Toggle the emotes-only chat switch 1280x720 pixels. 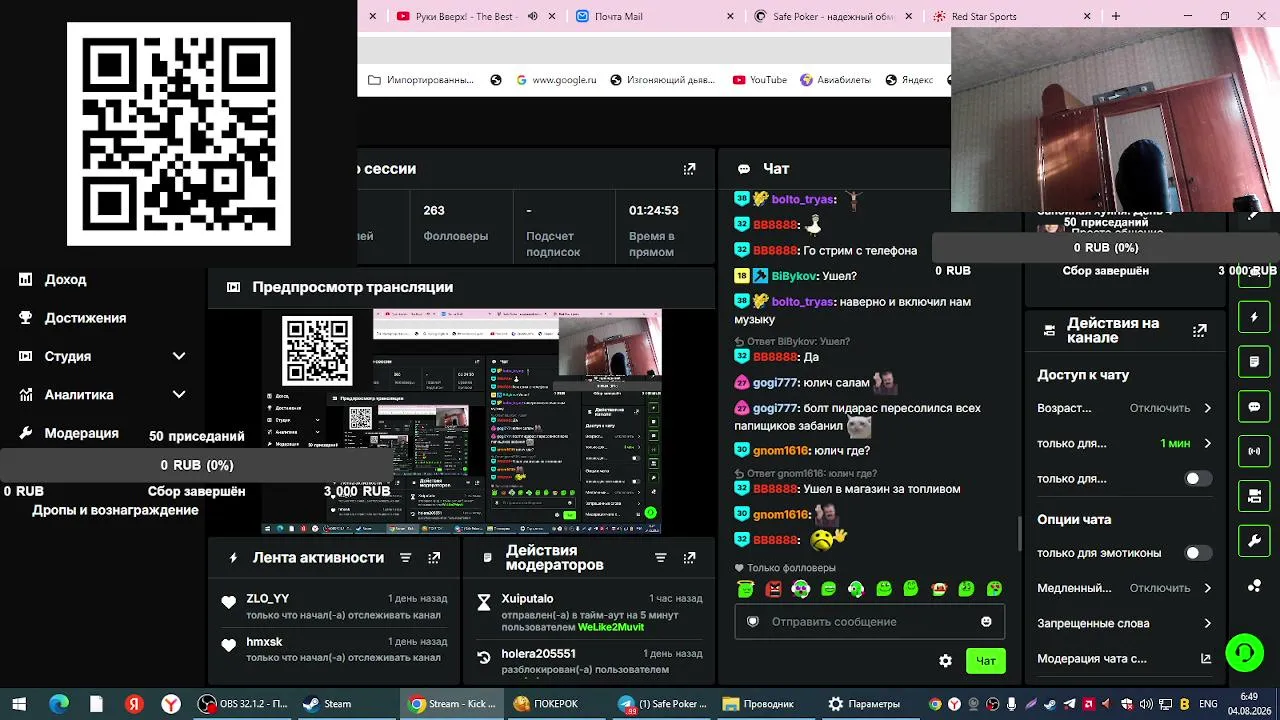[1198, 553]
